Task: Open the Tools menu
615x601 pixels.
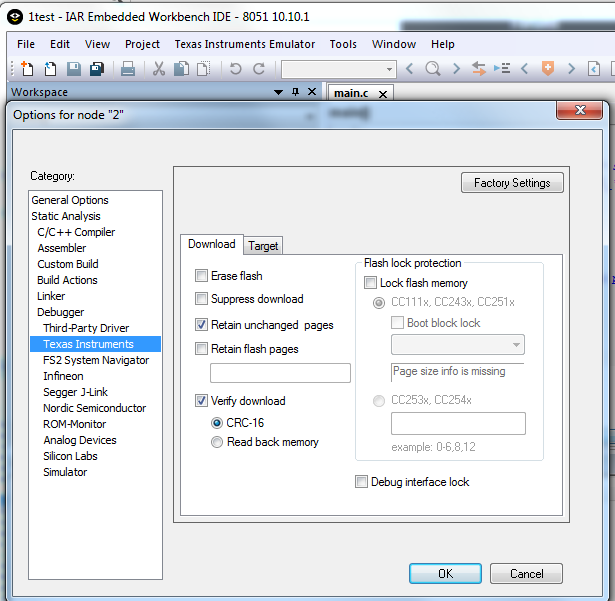Action: point(343,44)
